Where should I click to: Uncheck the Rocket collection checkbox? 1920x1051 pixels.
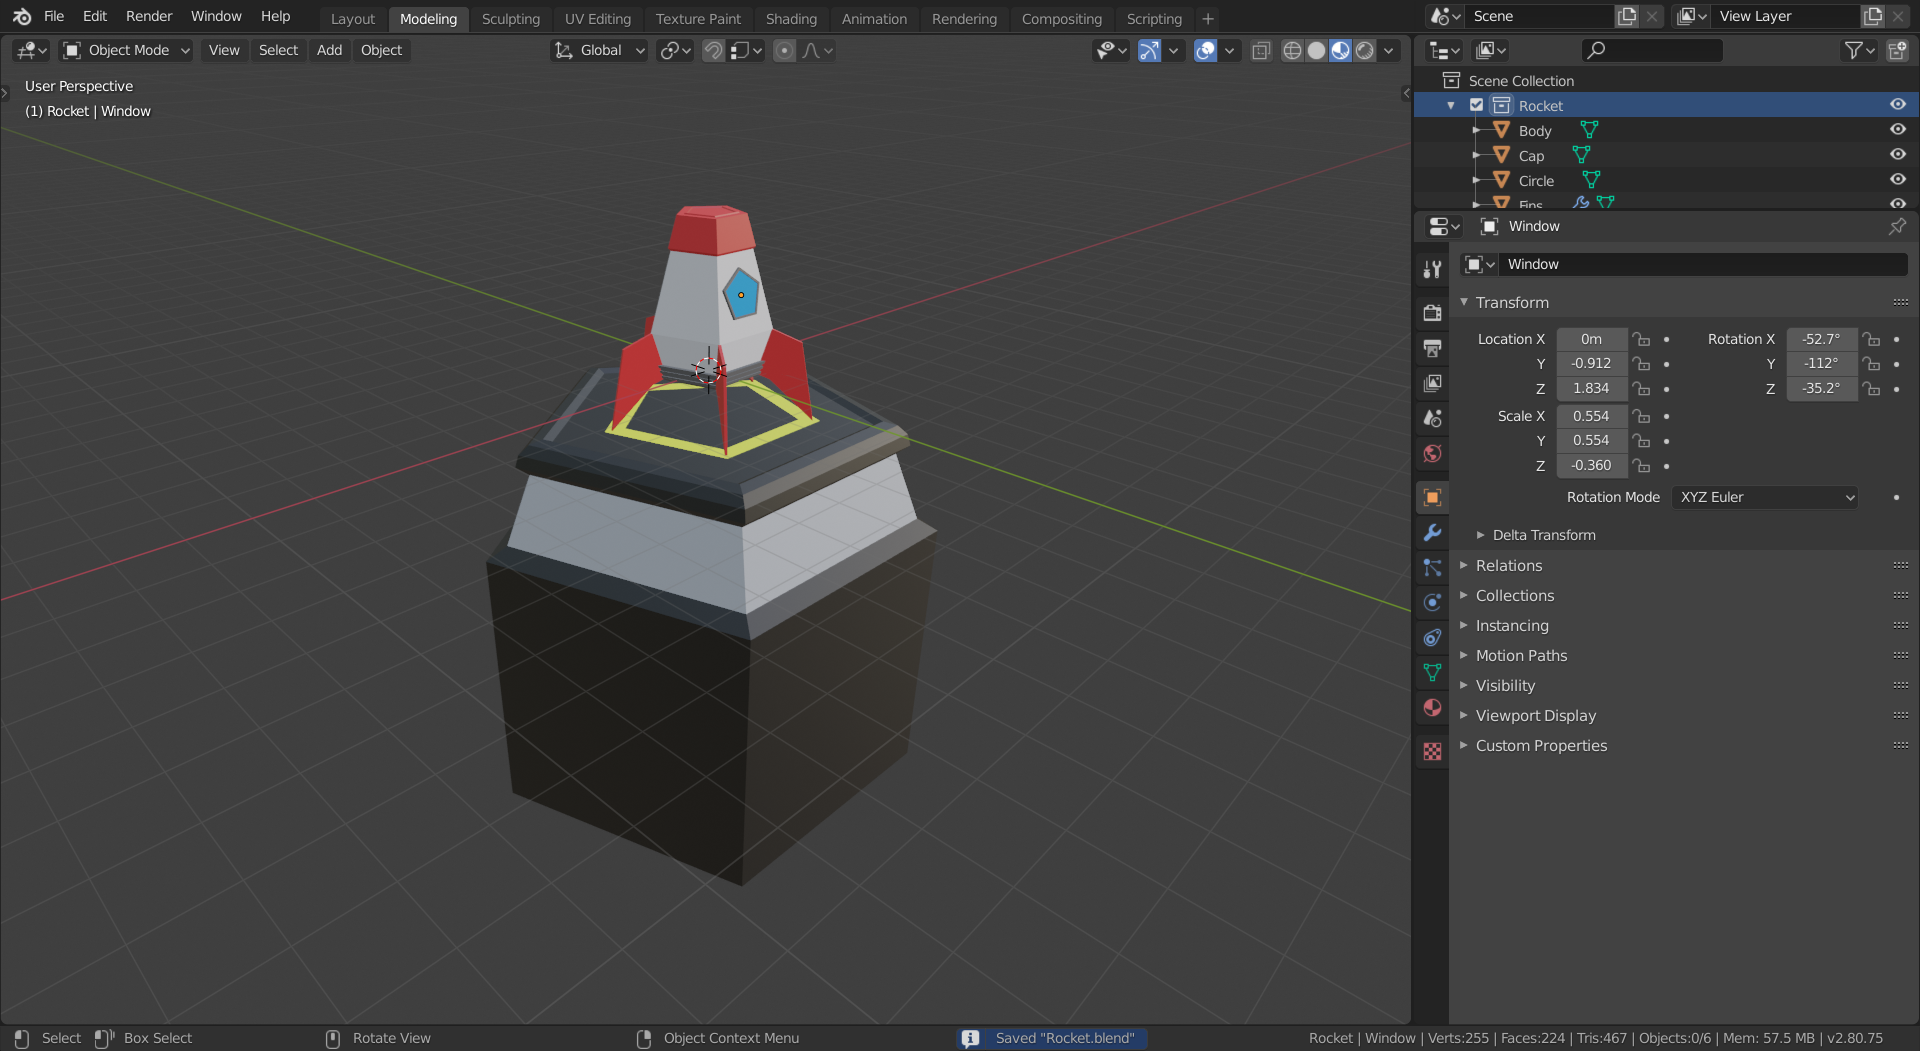[x=1477, y=104]
